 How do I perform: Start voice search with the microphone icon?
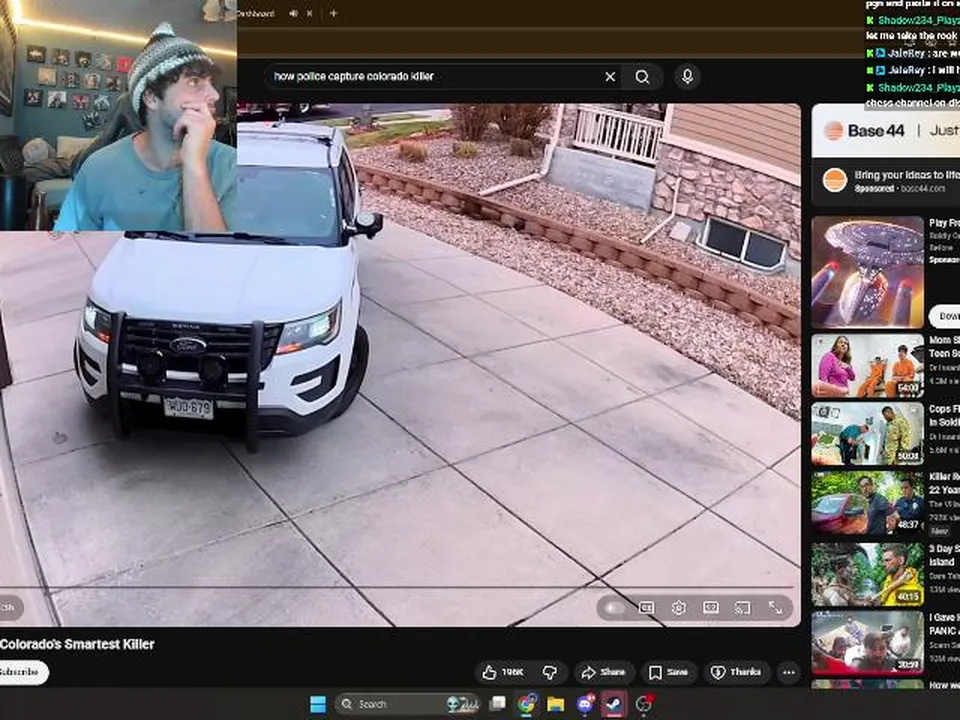(688, 77)
